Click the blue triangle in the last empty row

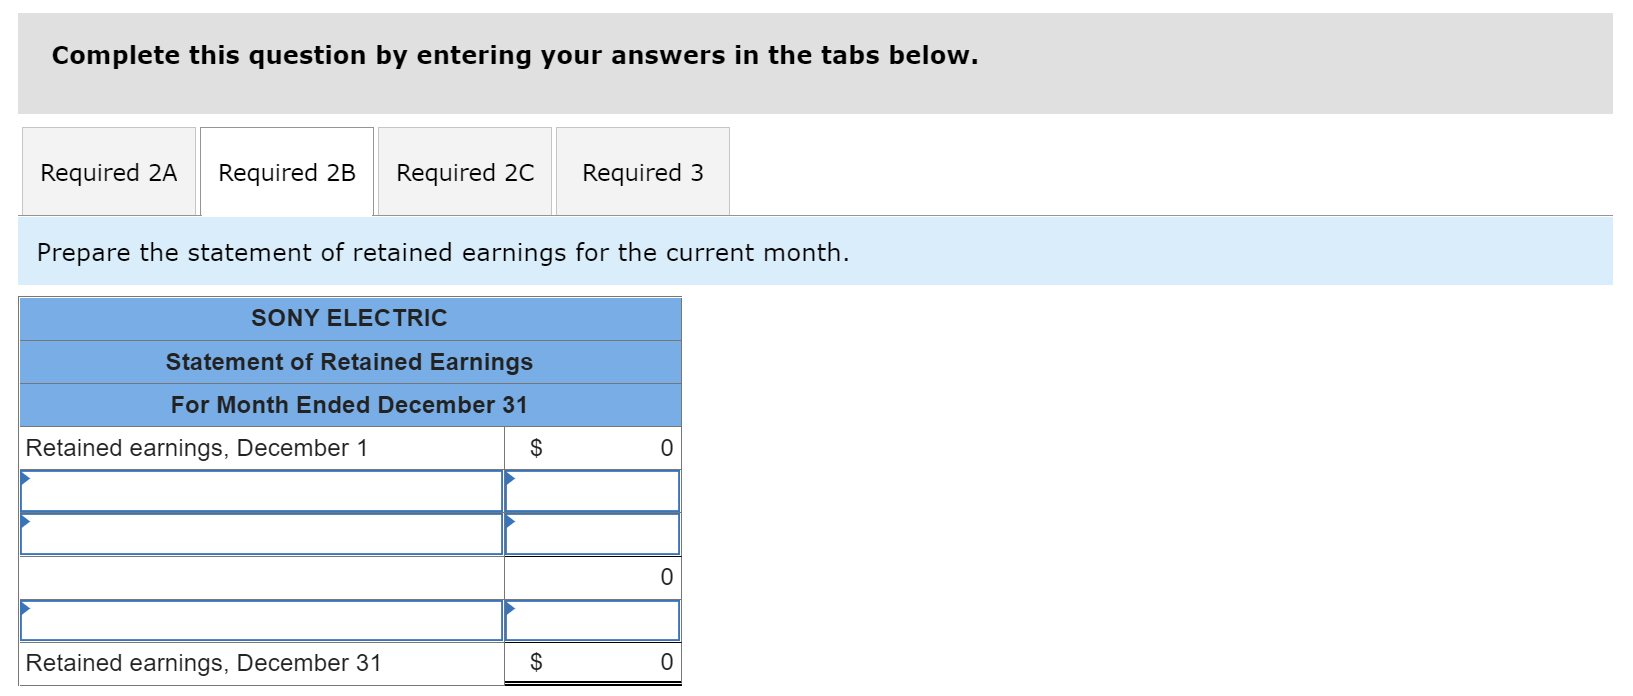(26, 608)
